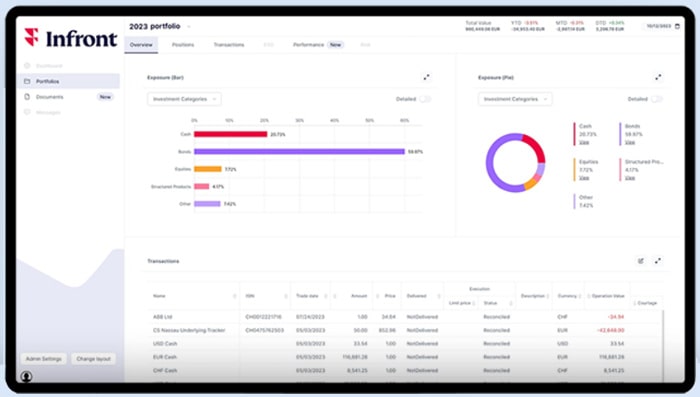Select Portfolios in the sidebar
This screenshot has height=397, width=700.
[68, 81]
